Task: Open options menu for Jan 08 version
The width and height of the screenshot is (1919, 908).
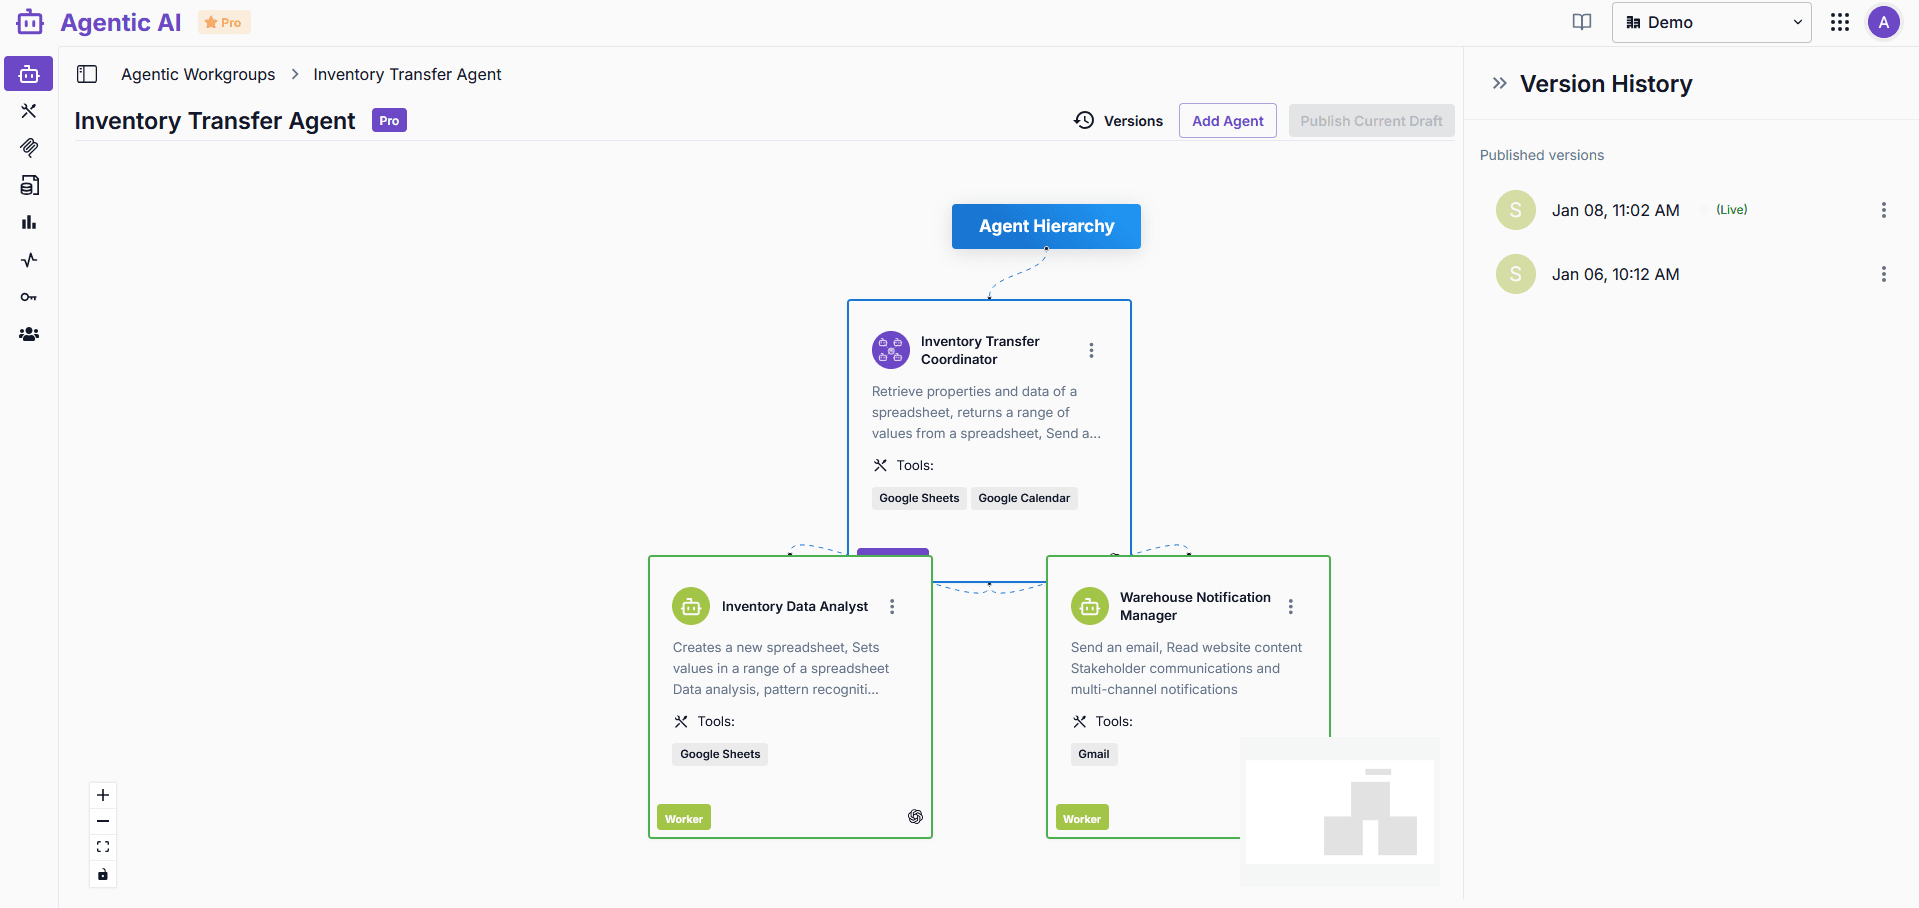Action: (1883, 210)
